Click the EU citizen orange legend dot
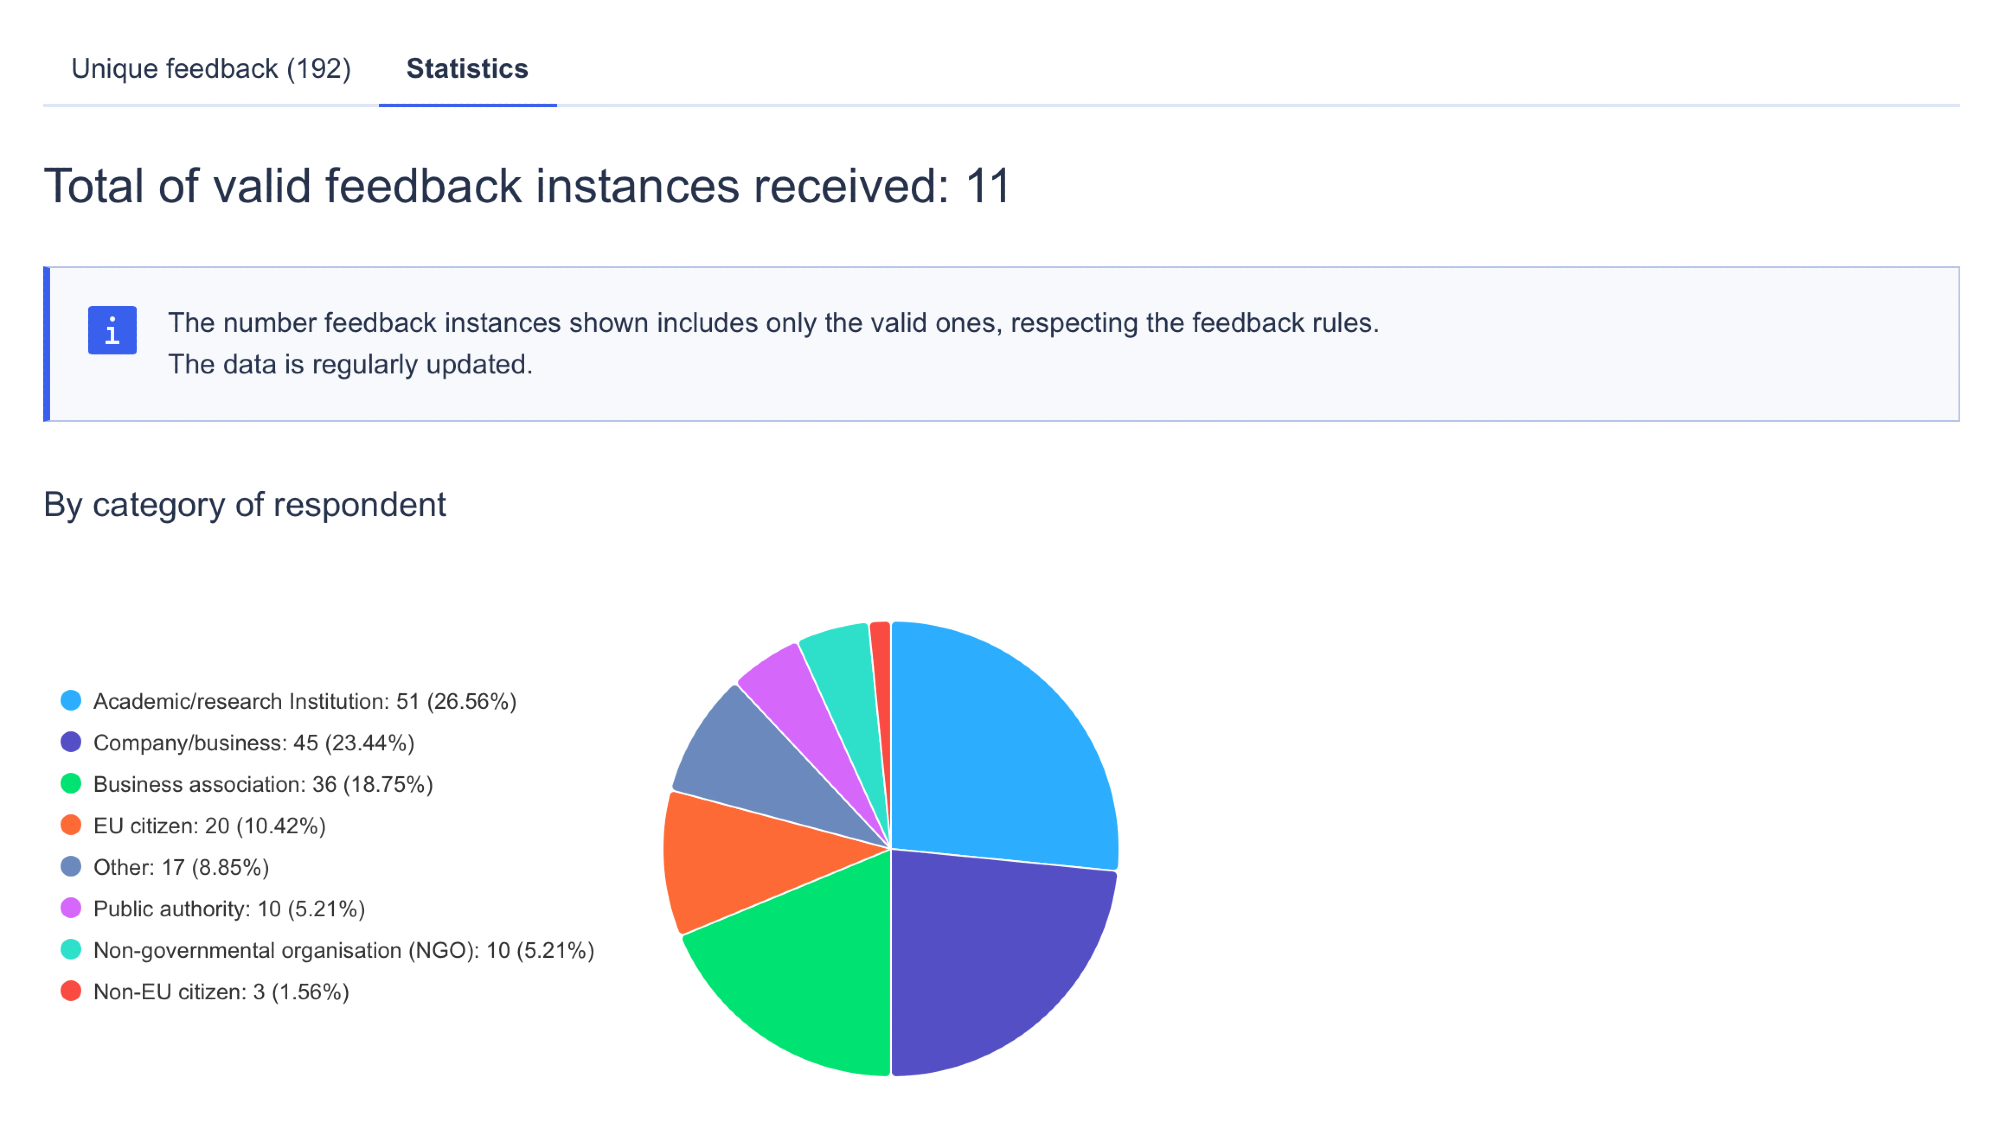This screenshot has height=1148, width=2000. coord(71,826)
